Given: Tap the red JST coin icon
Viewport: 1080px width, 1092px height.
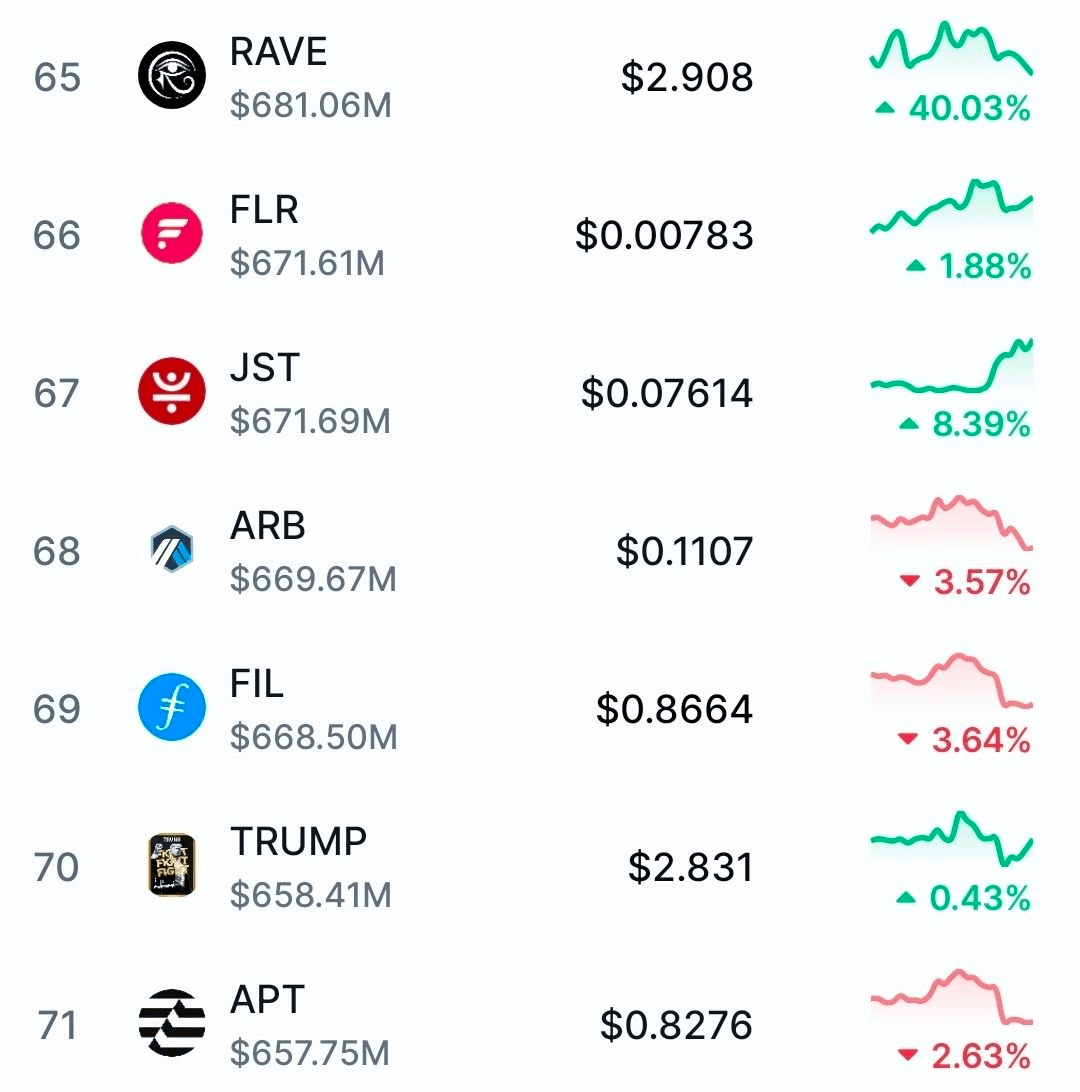Looking at the screenshot, I should point(172,392).
